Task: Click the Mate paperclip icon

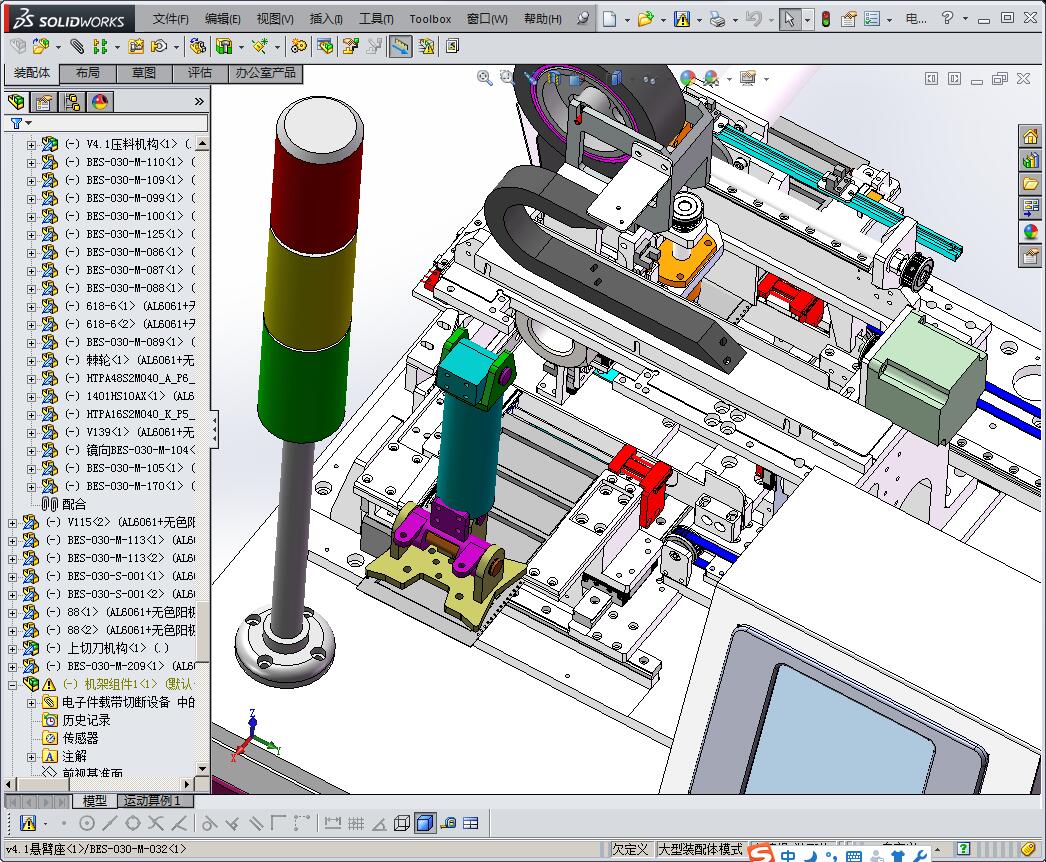Action: 77,46
